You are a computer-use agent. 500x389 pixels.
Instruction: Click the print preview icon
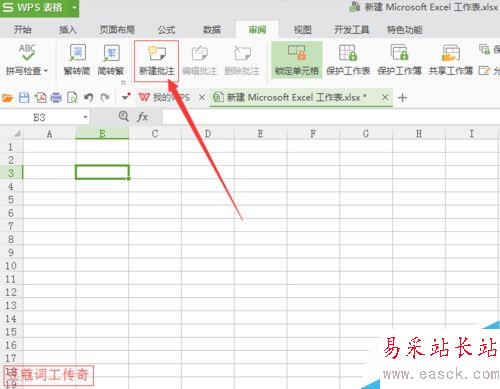point(72,98)
